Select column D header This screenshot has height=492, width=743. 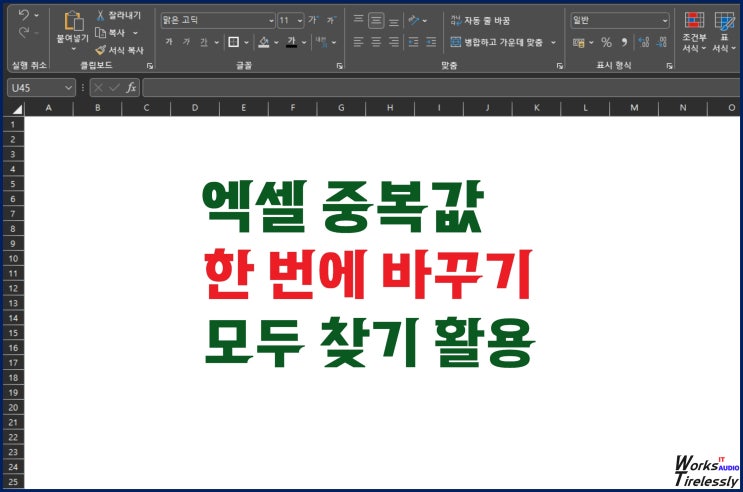pos(195,108)
